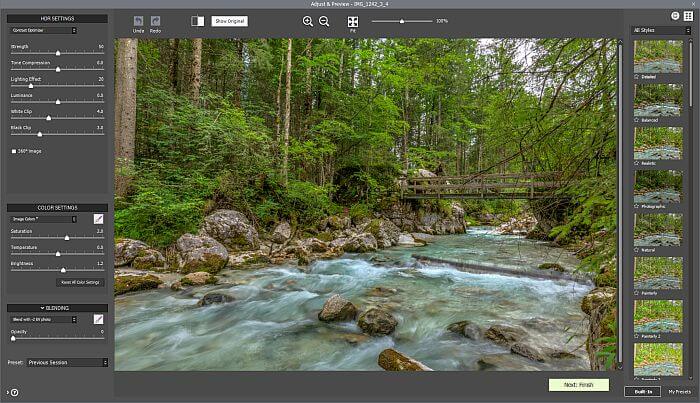Select the Painterly 2 preset thumbnail
The image size is (700, 403).
pyautogui.click(x=658, y=316)
